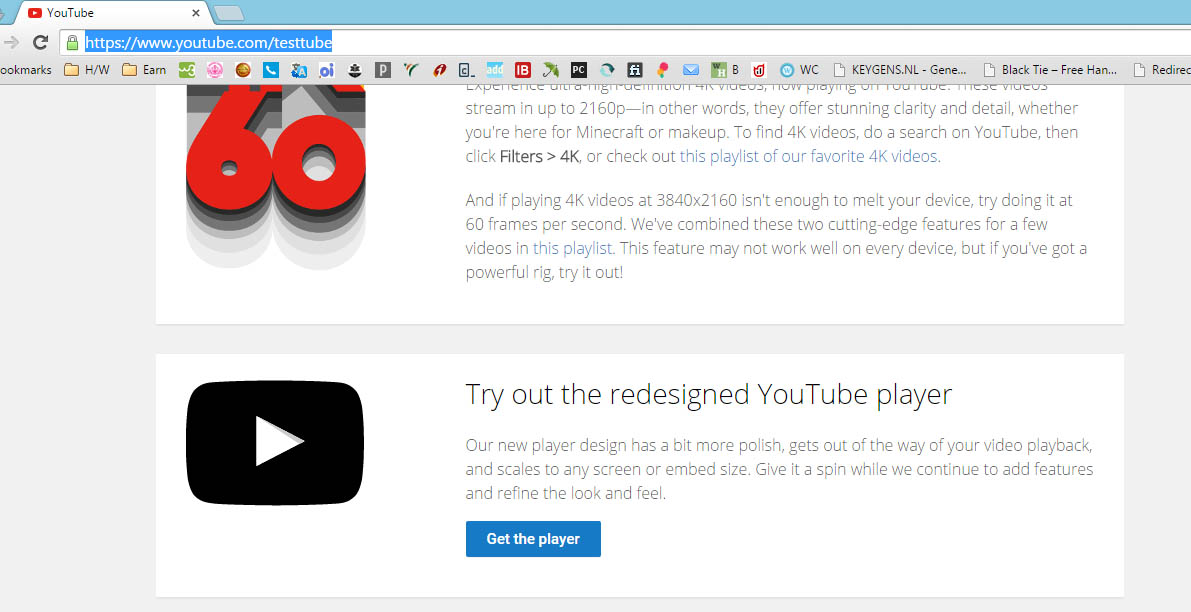
Task: Open the blue phone bookmark icon
Action: point(271,70)
